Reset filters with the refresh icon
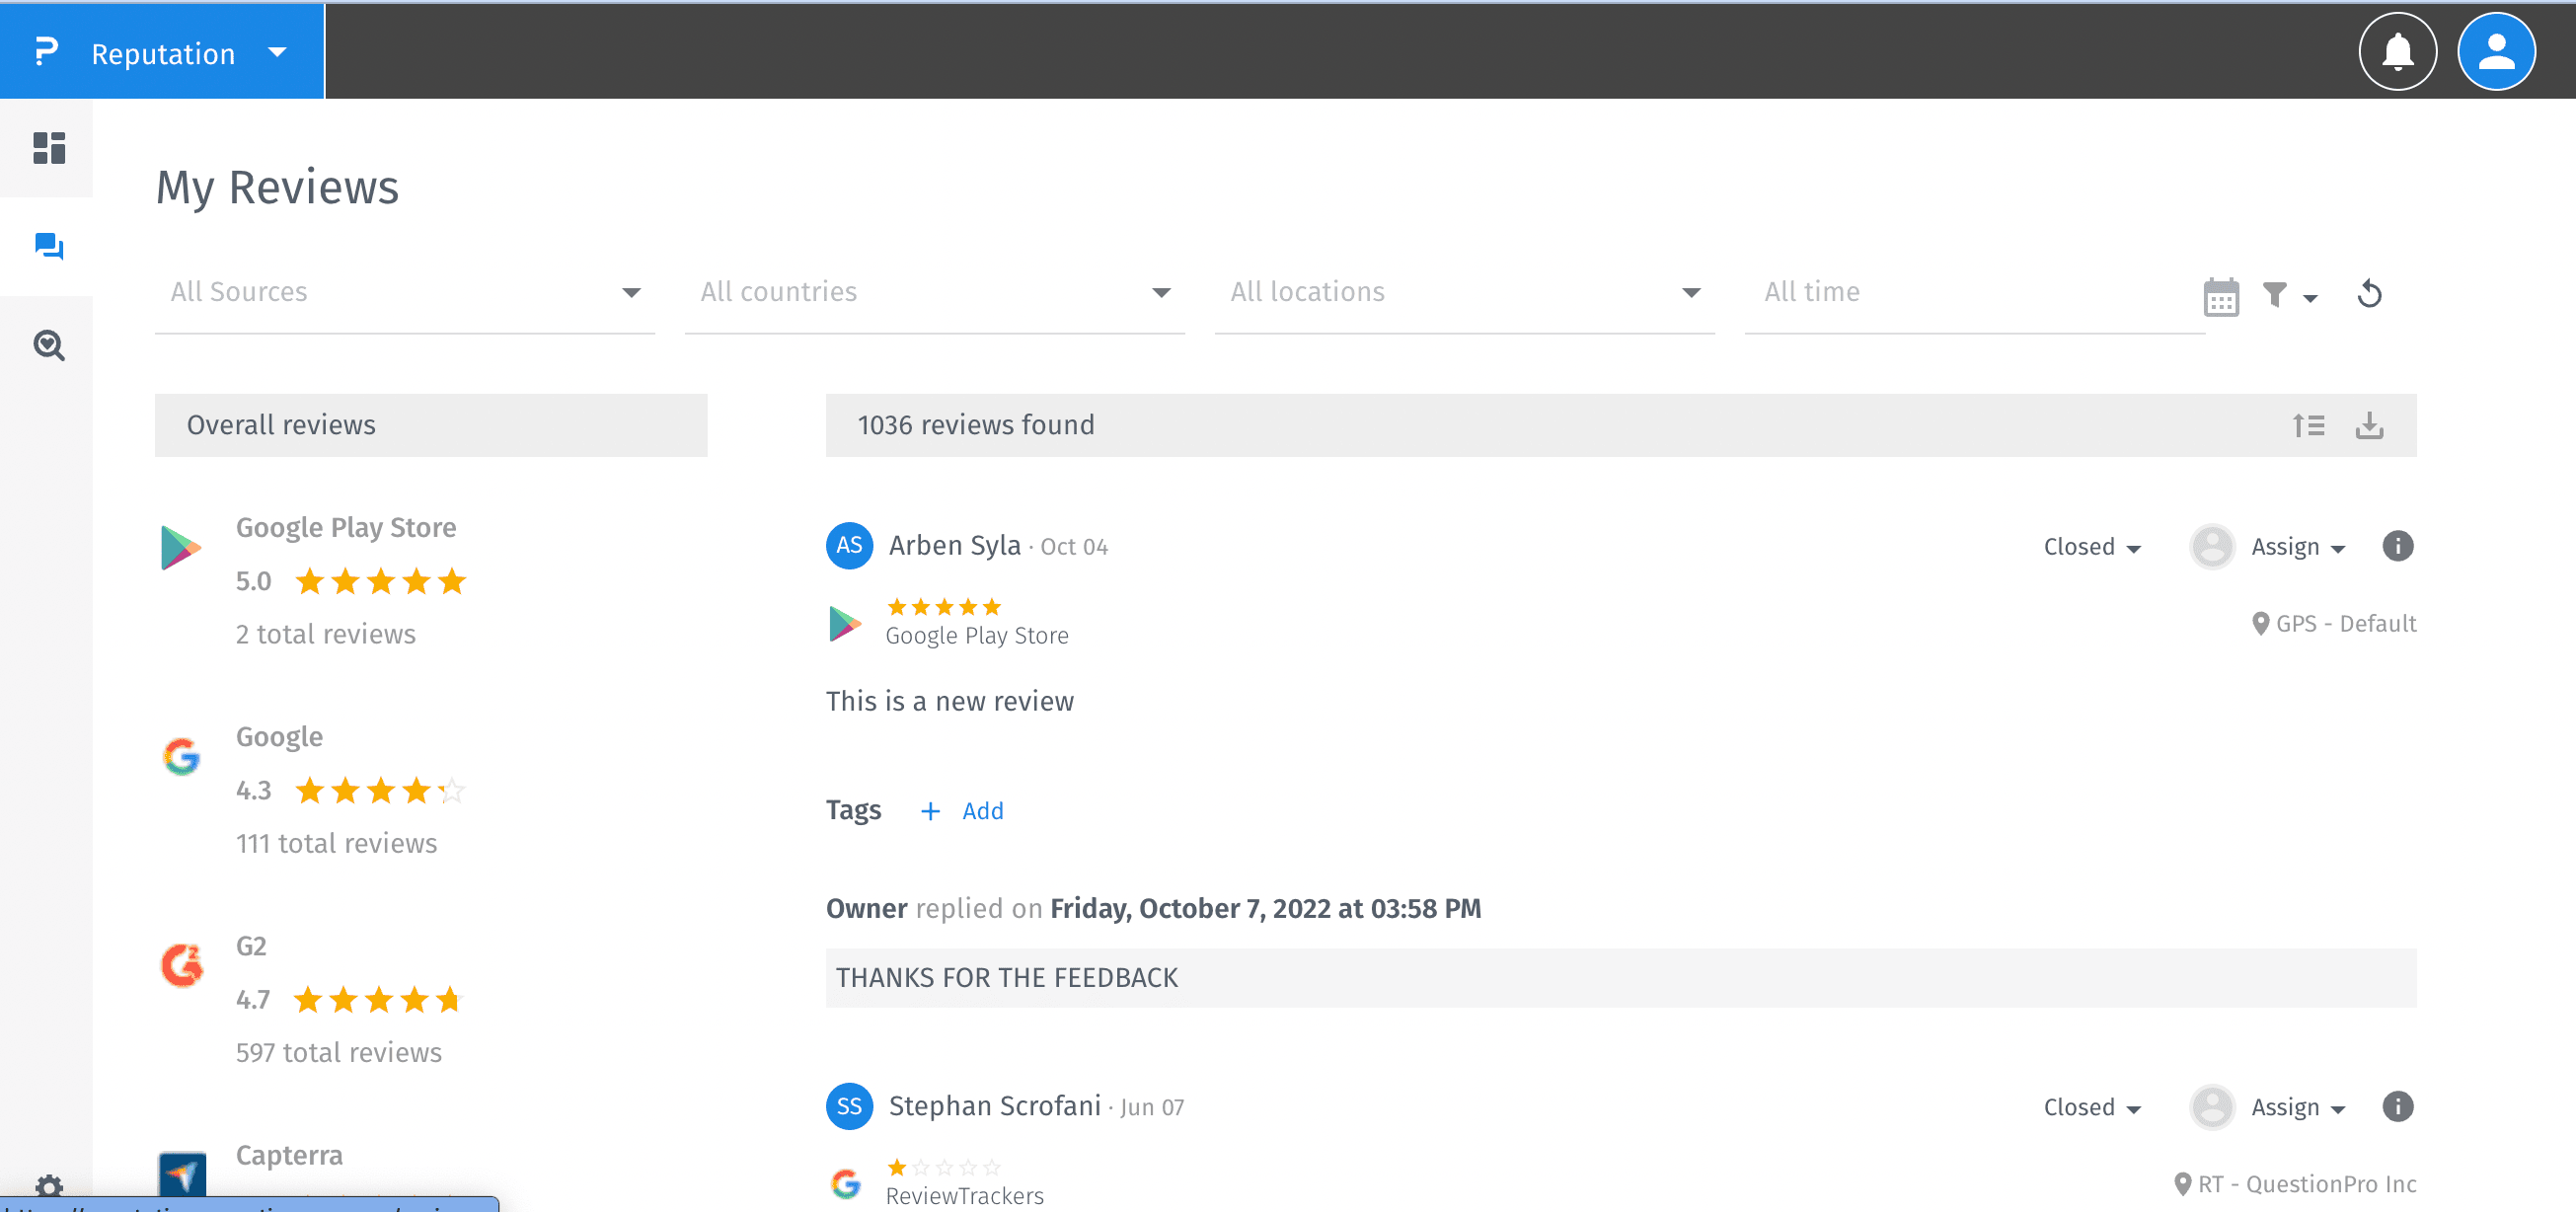The height and width of the screenshot is (1212, 2576). coord(2369,294)
